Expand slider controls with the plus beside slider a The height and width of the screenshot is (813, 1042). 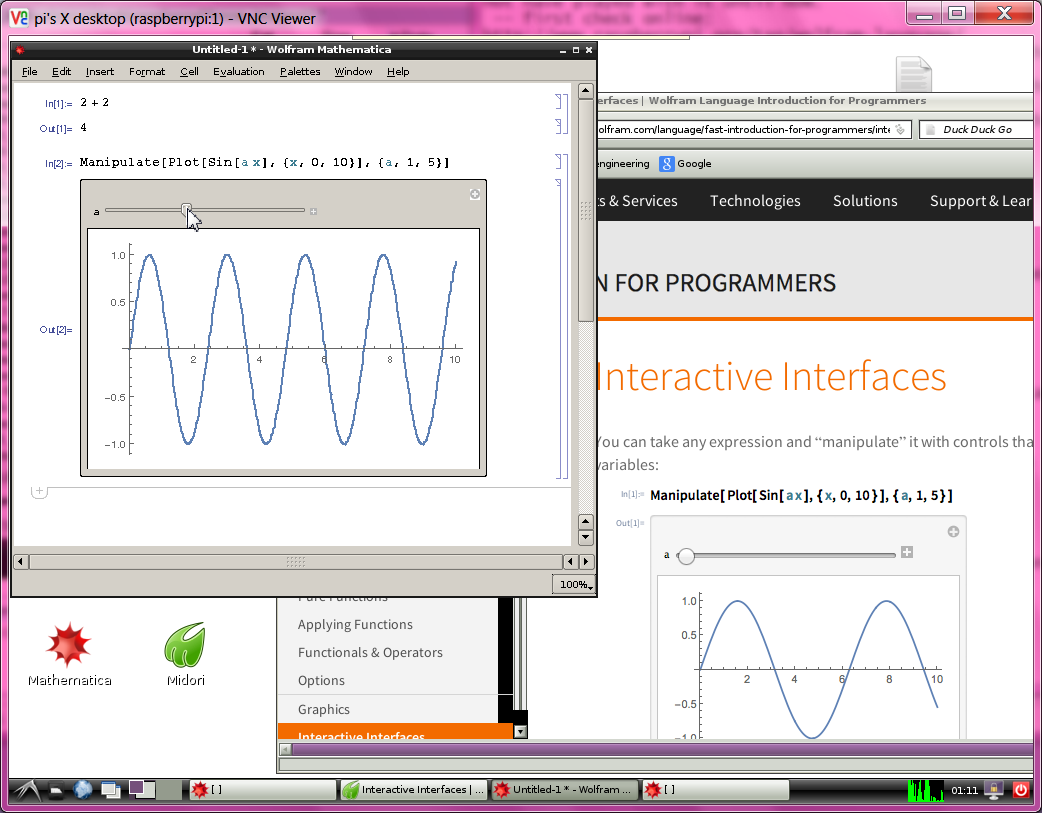tap(313, 211)
